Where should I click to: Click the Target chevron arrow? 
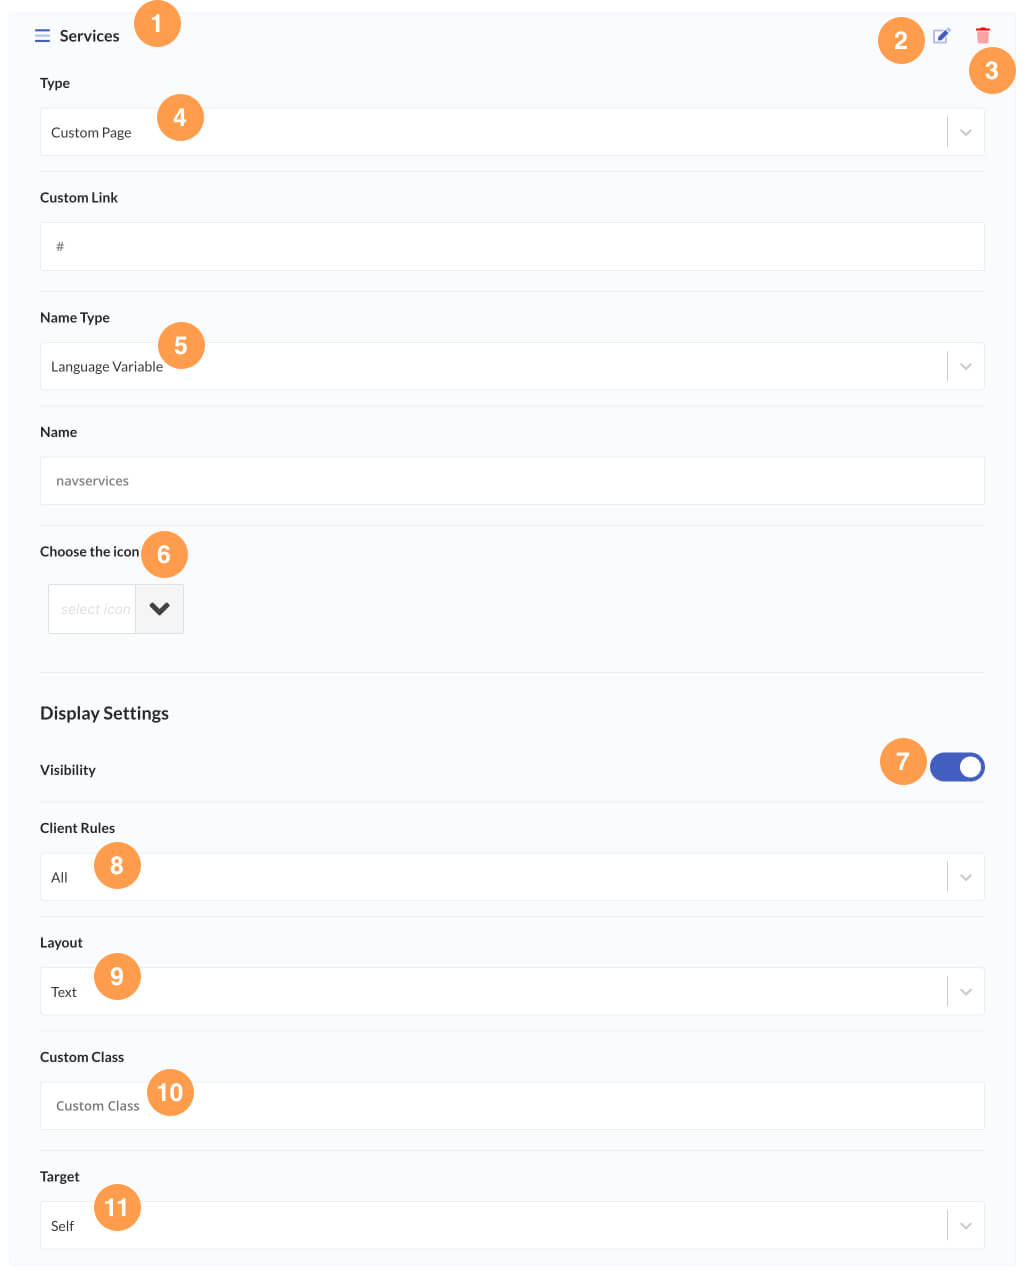pyautogui.click(x=965, y=1226)
